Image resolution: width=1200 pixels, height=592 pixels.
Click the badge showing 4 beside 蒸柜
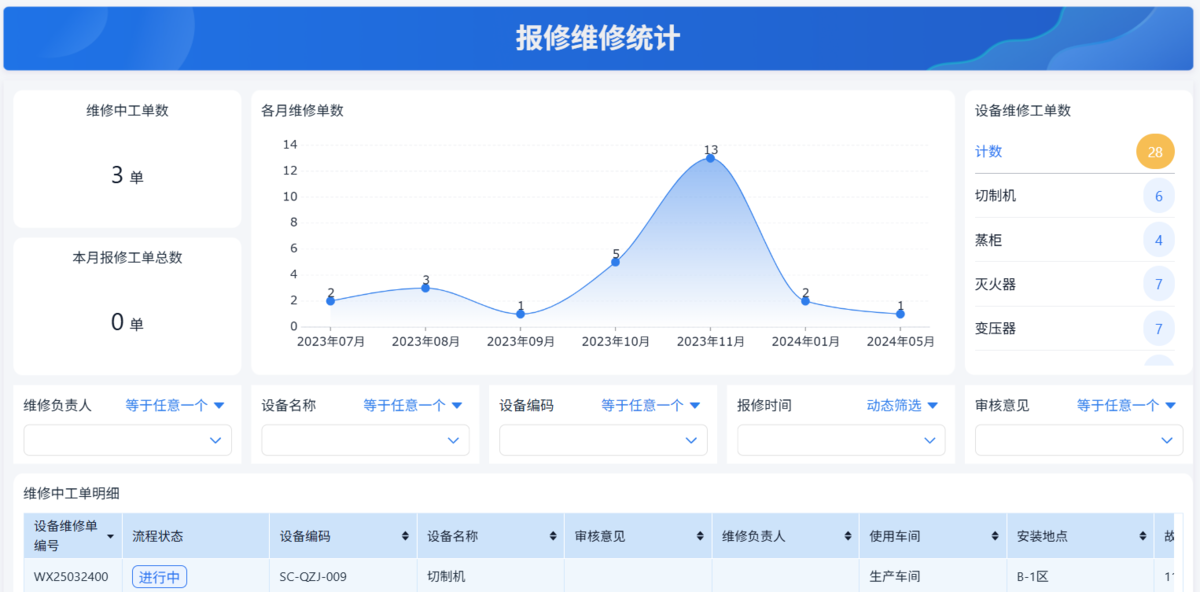click(x=1158, y=240)
